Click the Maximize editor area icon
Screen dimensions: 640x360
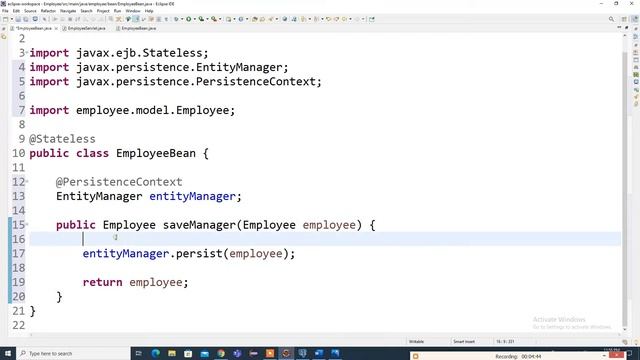(x=627, y=28)
